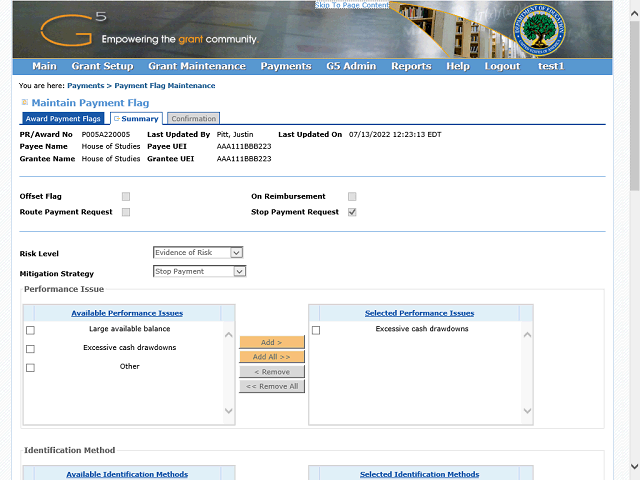Open the Help menu

tap(458, 66)
